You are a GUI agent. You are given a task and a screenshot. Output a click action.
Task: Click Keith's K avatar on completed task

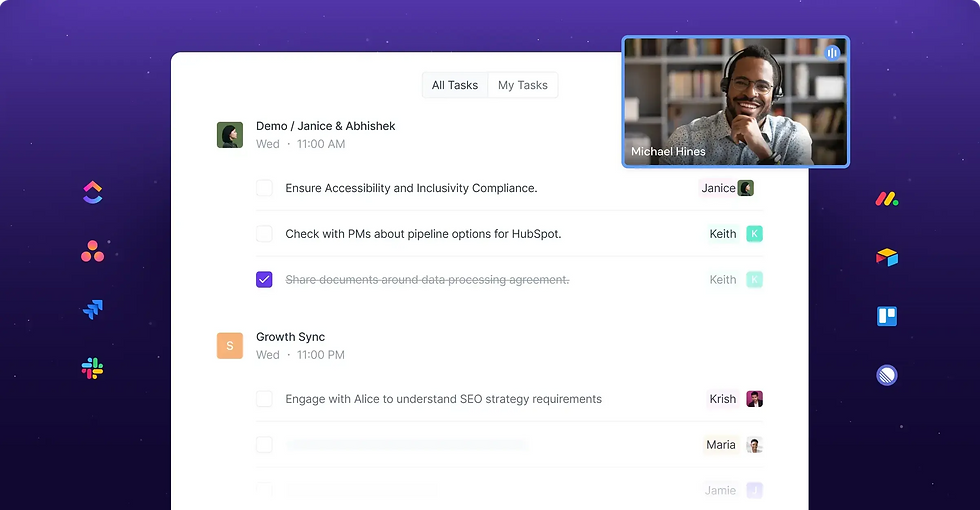pos(754,279)
